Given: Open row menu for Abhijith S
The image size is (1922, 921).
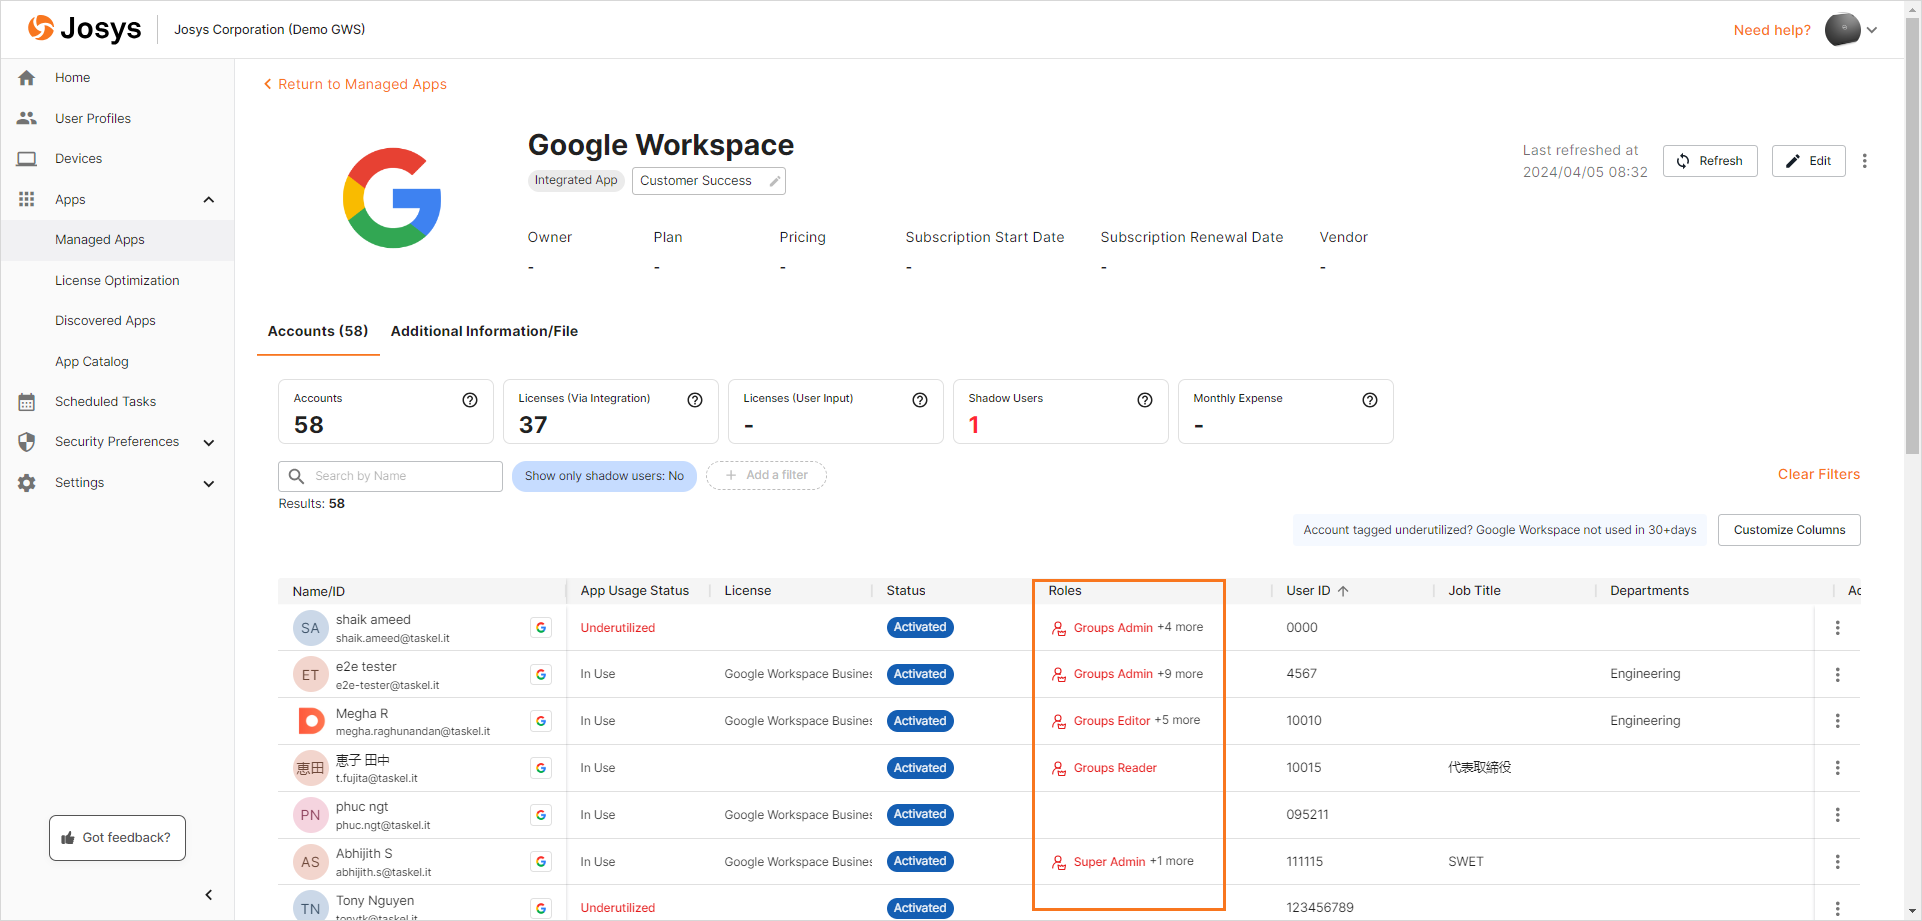Looking at the screenshot, I should click(x=1837, y=862).
